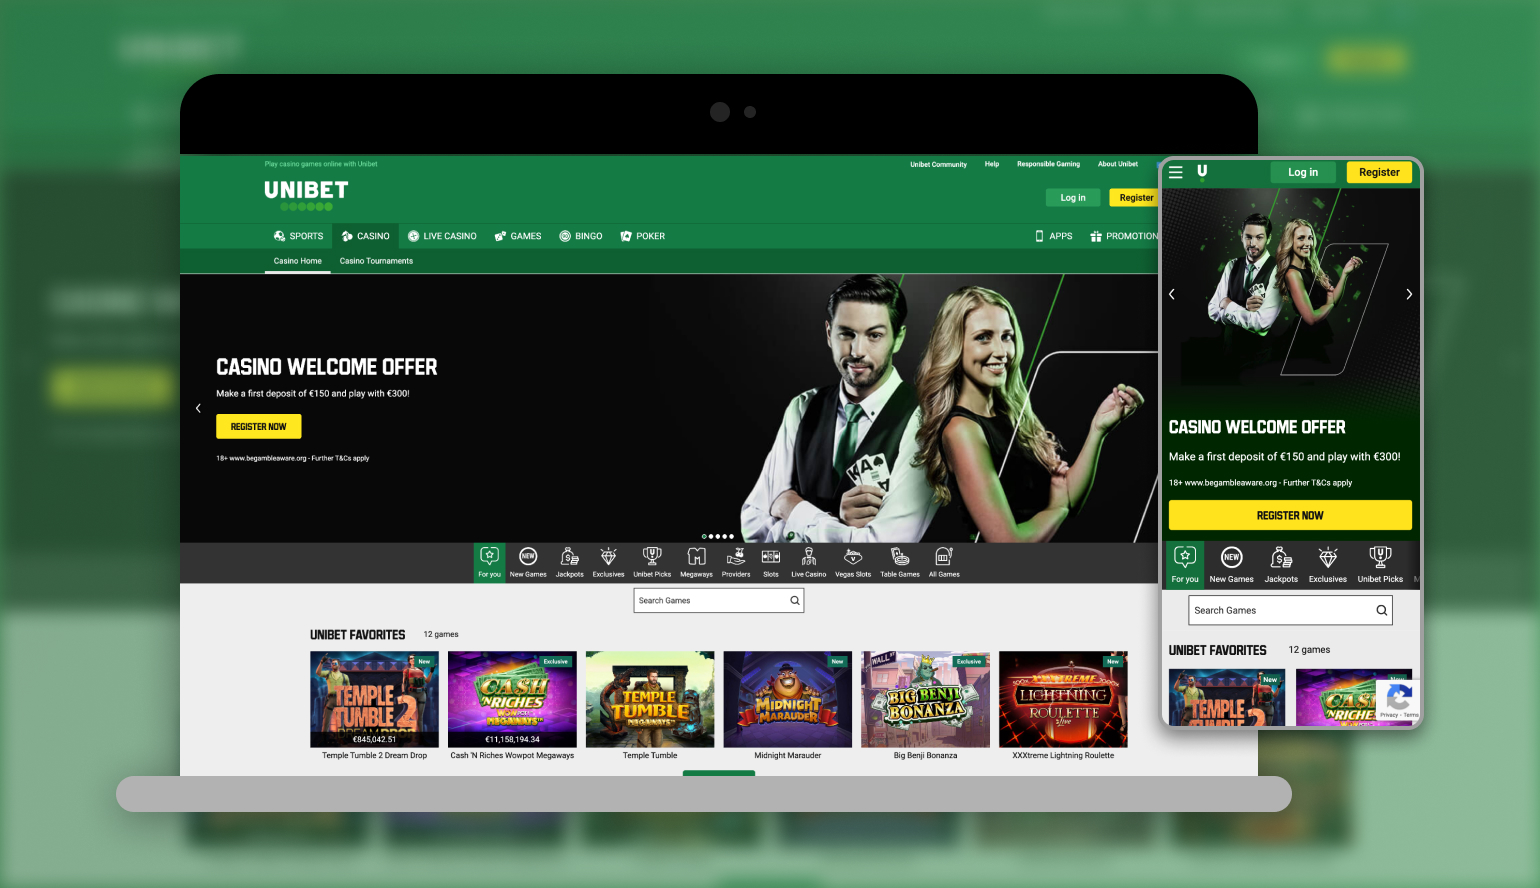Open the CASINO navigation item
This screenshot has width=1540, height=888.
365,236
